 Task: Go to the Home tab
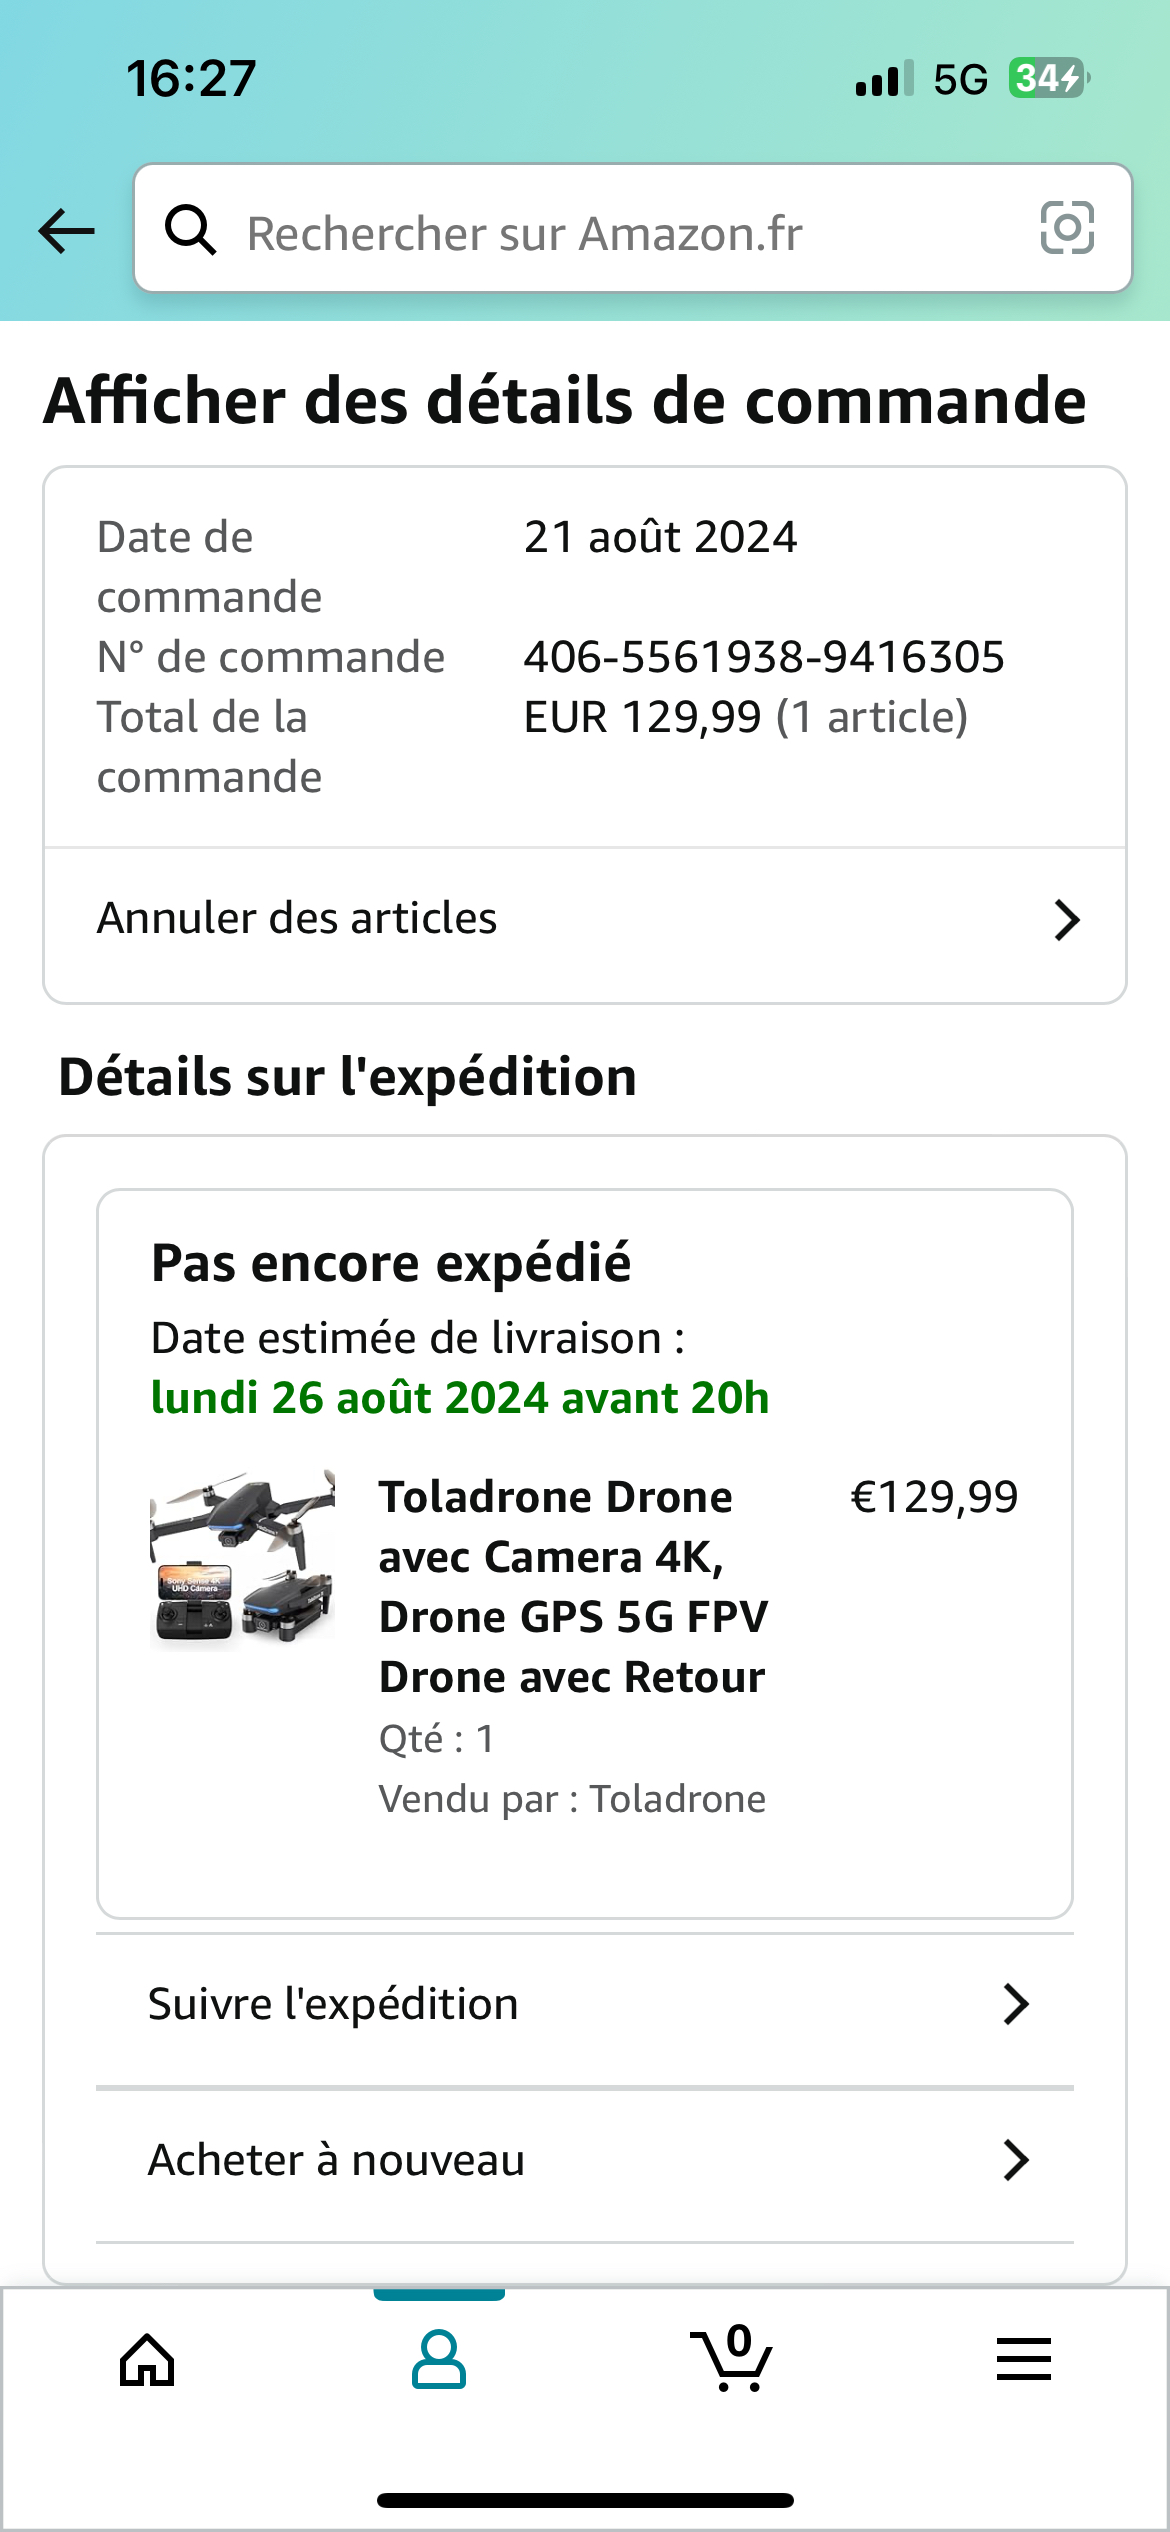(x=147, y=2360)
